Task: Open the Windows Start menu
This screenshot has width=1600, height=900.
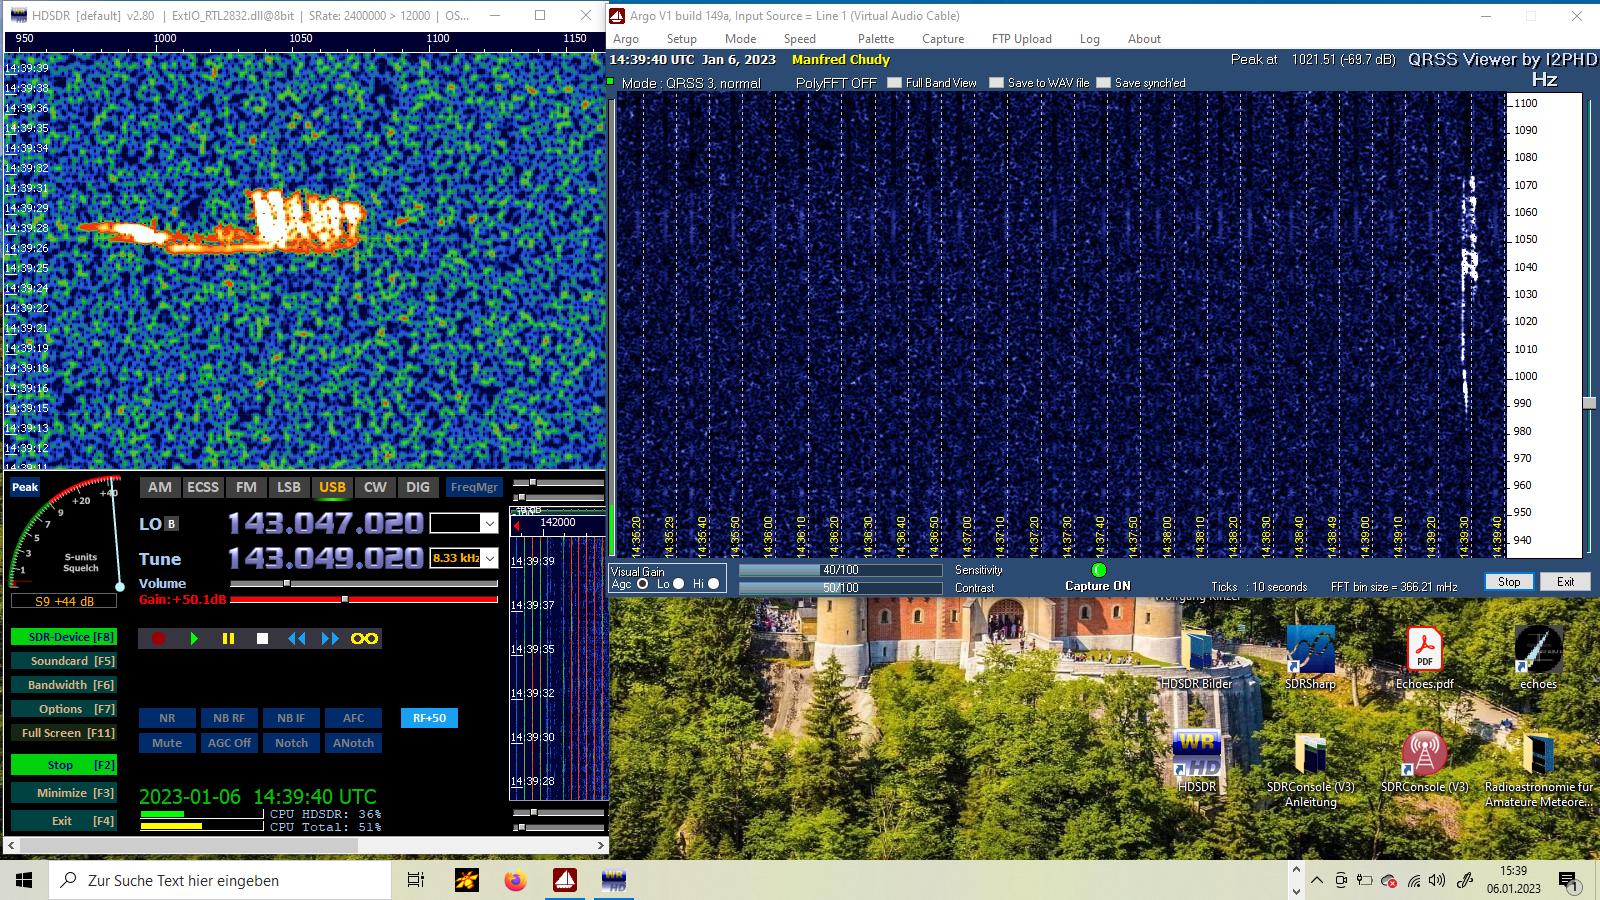Action: point(24,880)
